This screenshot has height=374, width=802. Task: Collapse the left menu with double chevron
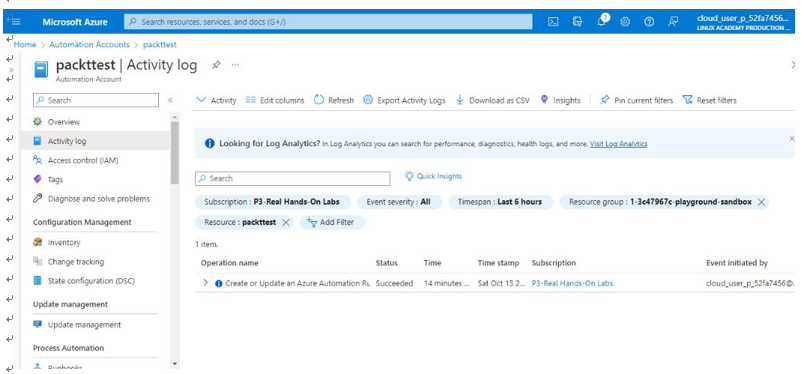tap(170, 100)
